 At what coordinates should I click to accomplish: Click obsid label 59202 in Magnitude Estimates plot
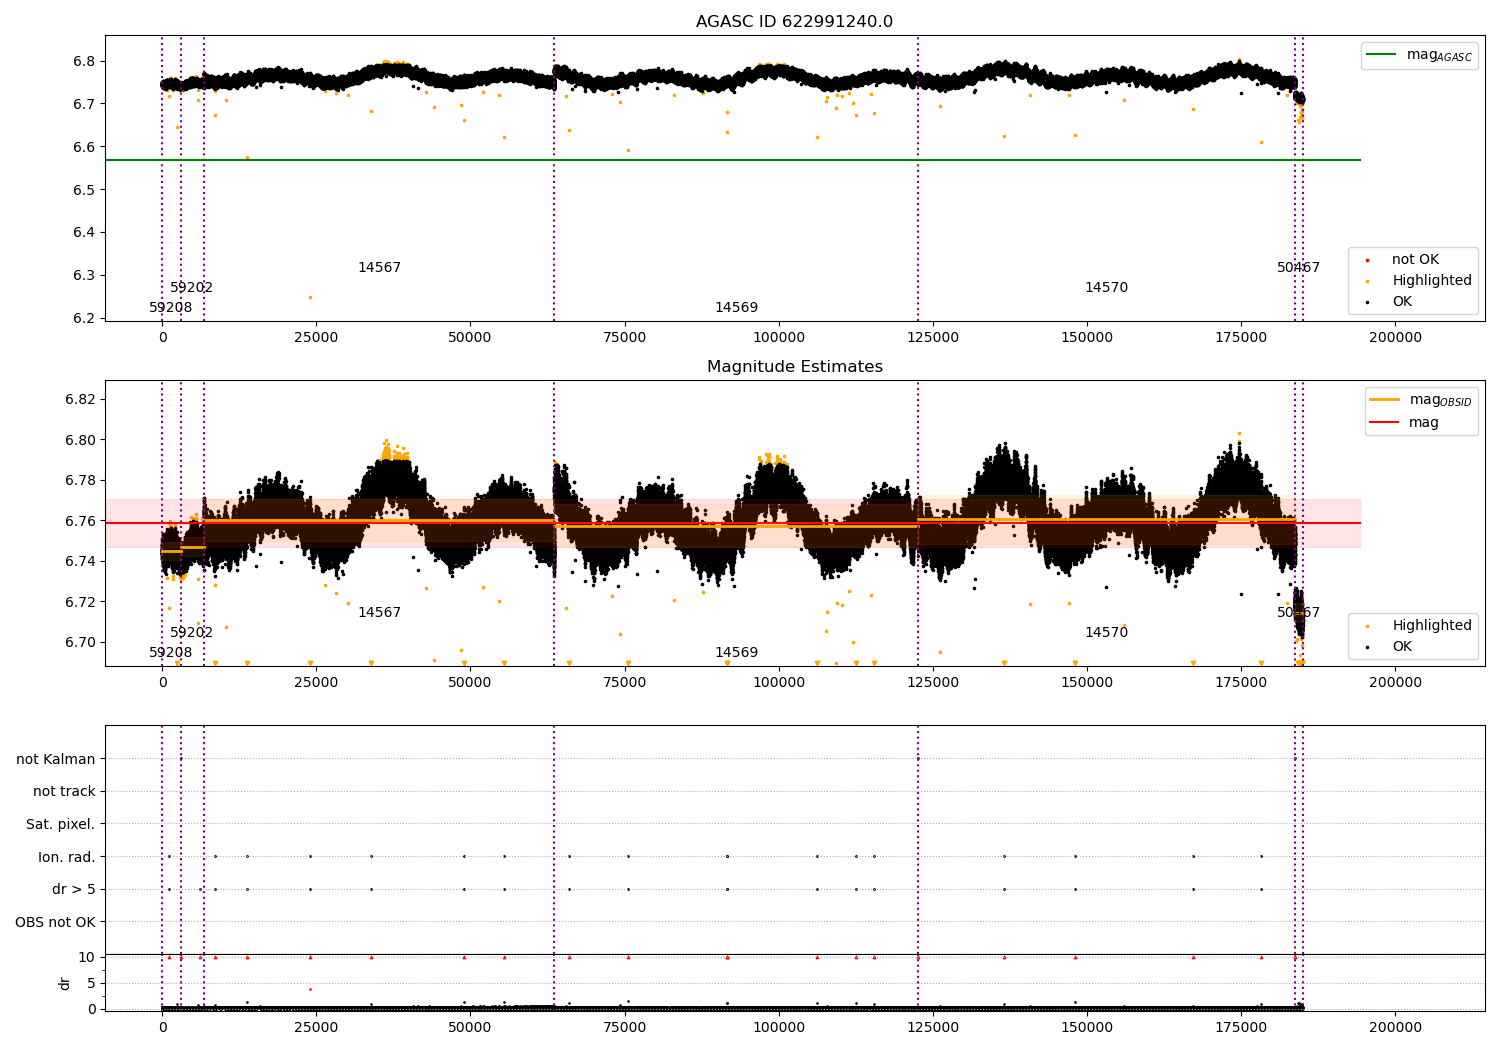tap(191, 633)
